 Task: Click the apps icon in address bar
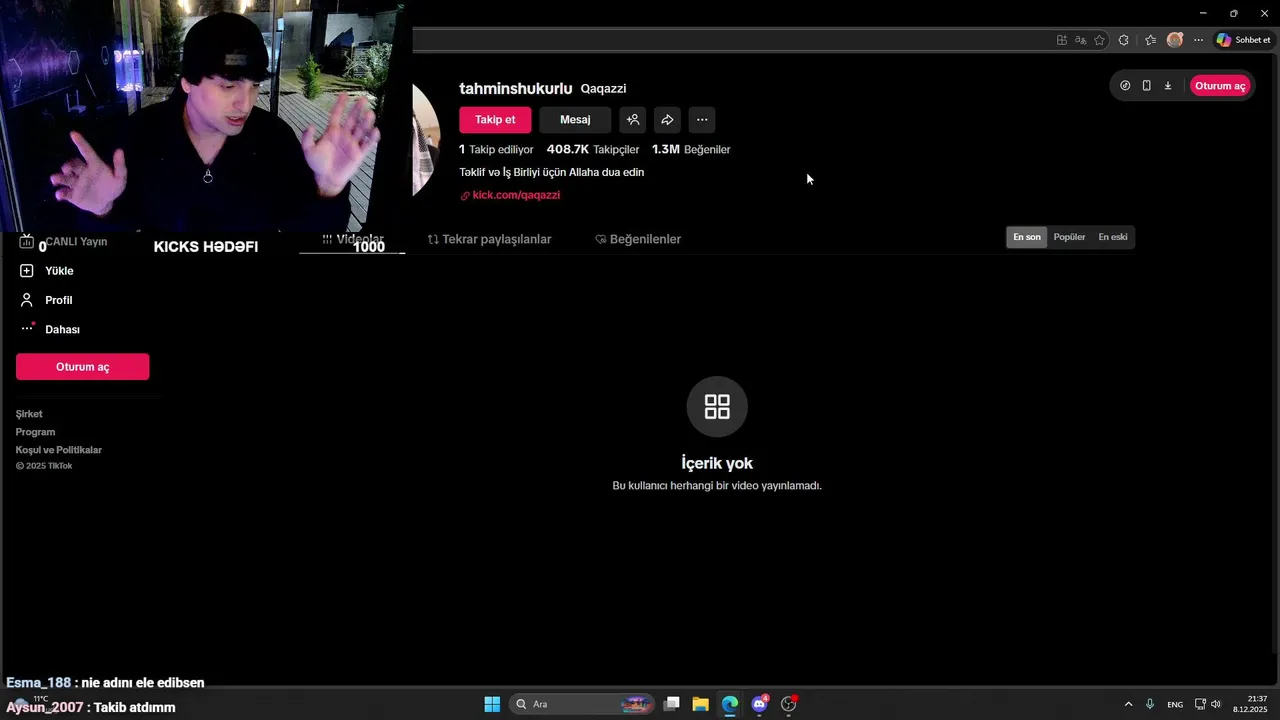[1062, 40]
